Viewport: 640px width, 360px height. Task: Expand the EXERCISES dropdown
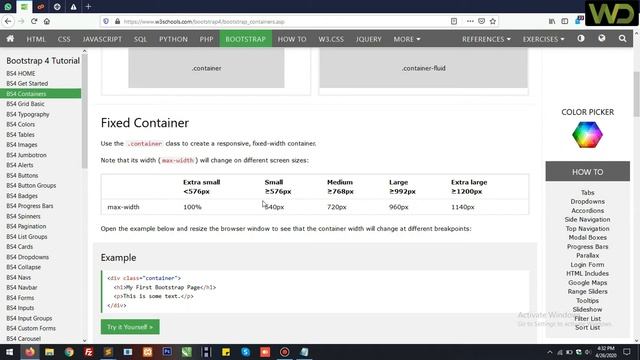[543, 39]
